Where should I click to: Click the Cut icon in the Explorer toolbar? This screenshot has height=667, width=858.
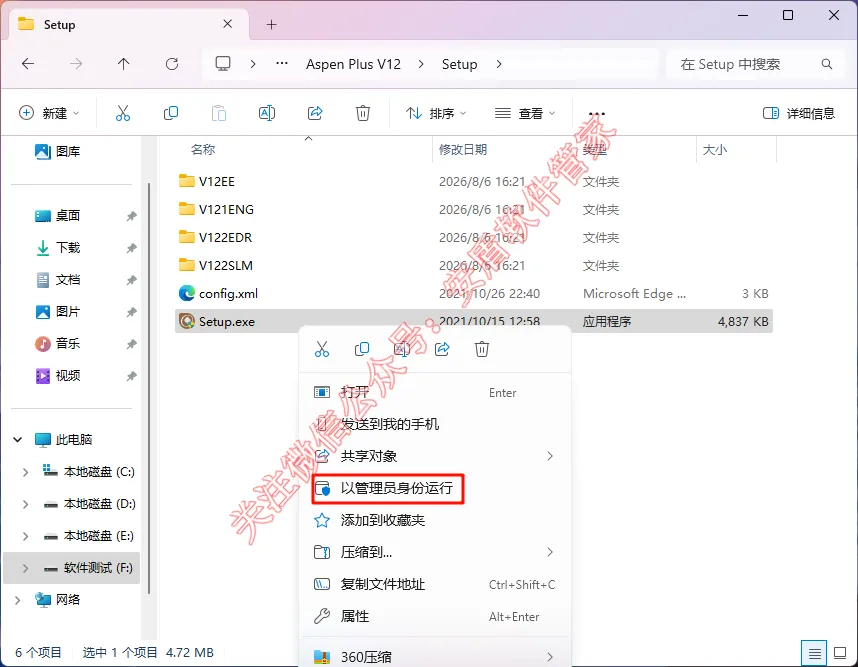[123, 113]
